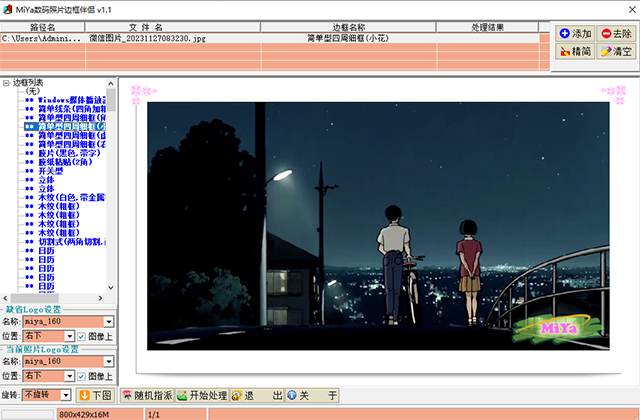Open the 旋转 rotation dropdown

(66, 395)
